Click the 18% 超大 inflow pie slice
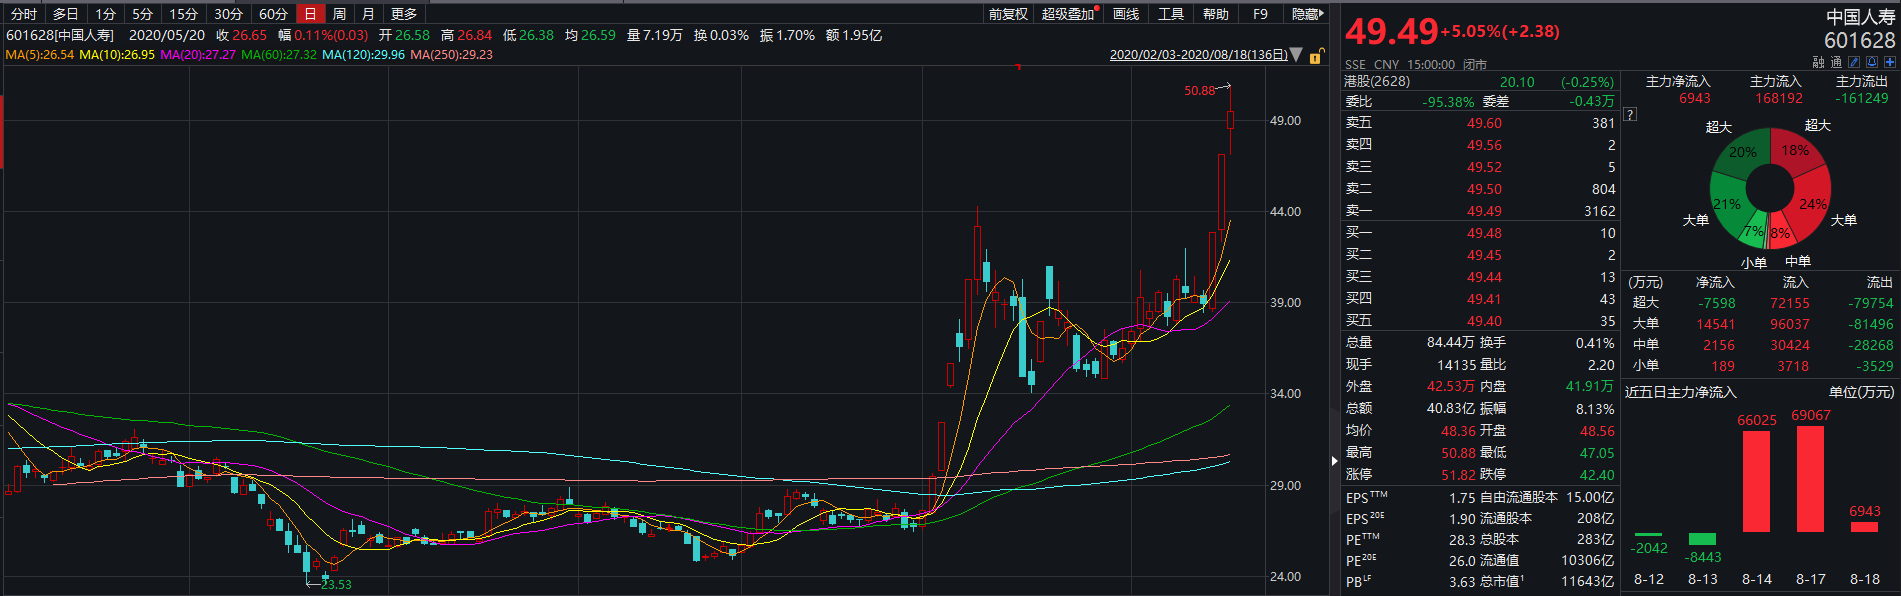The height and width of the screenshot is (596, 1901). [x=1795, y=150]
